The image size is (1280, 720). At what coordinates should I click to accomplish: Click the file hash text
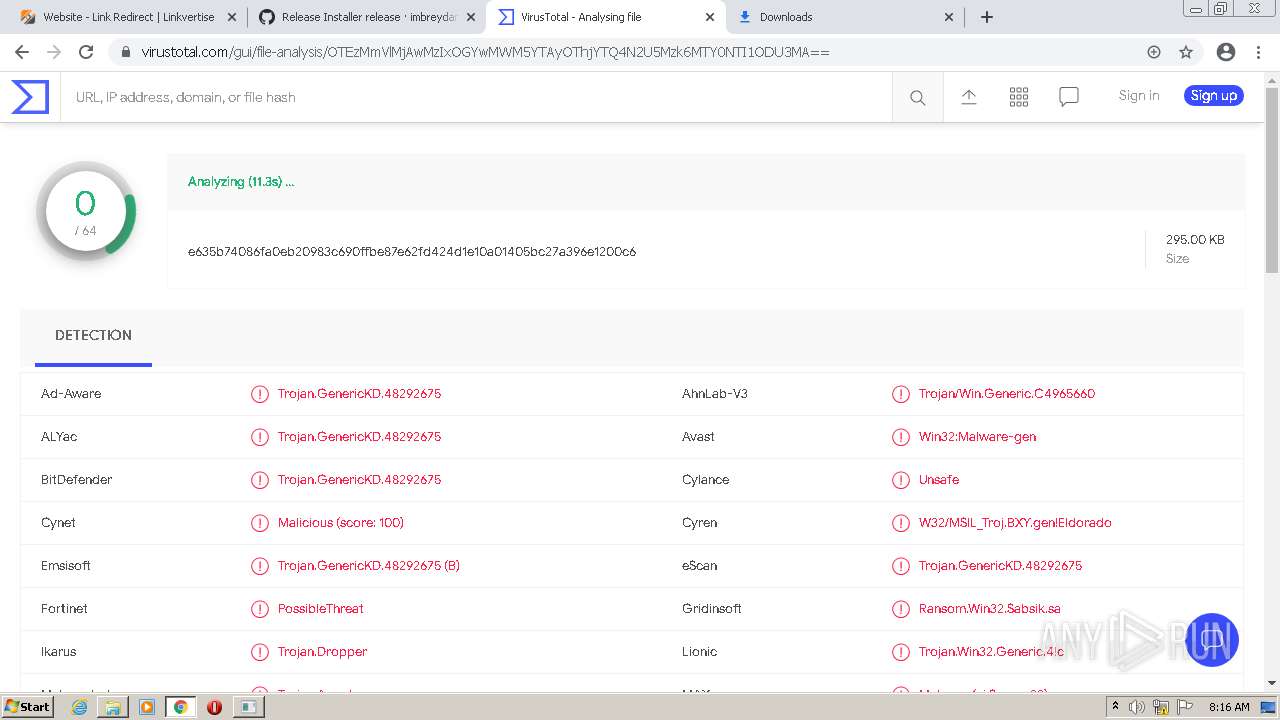pyautogui.click(x=411, y=251)
